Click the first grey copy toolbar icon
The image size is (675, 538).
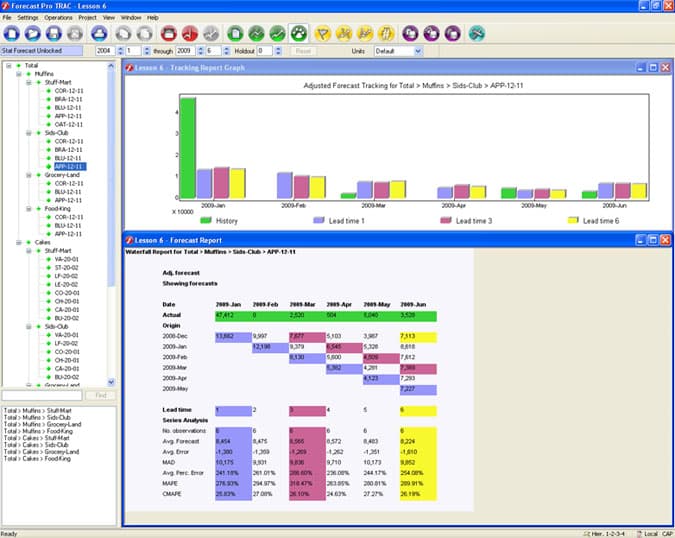124,33
